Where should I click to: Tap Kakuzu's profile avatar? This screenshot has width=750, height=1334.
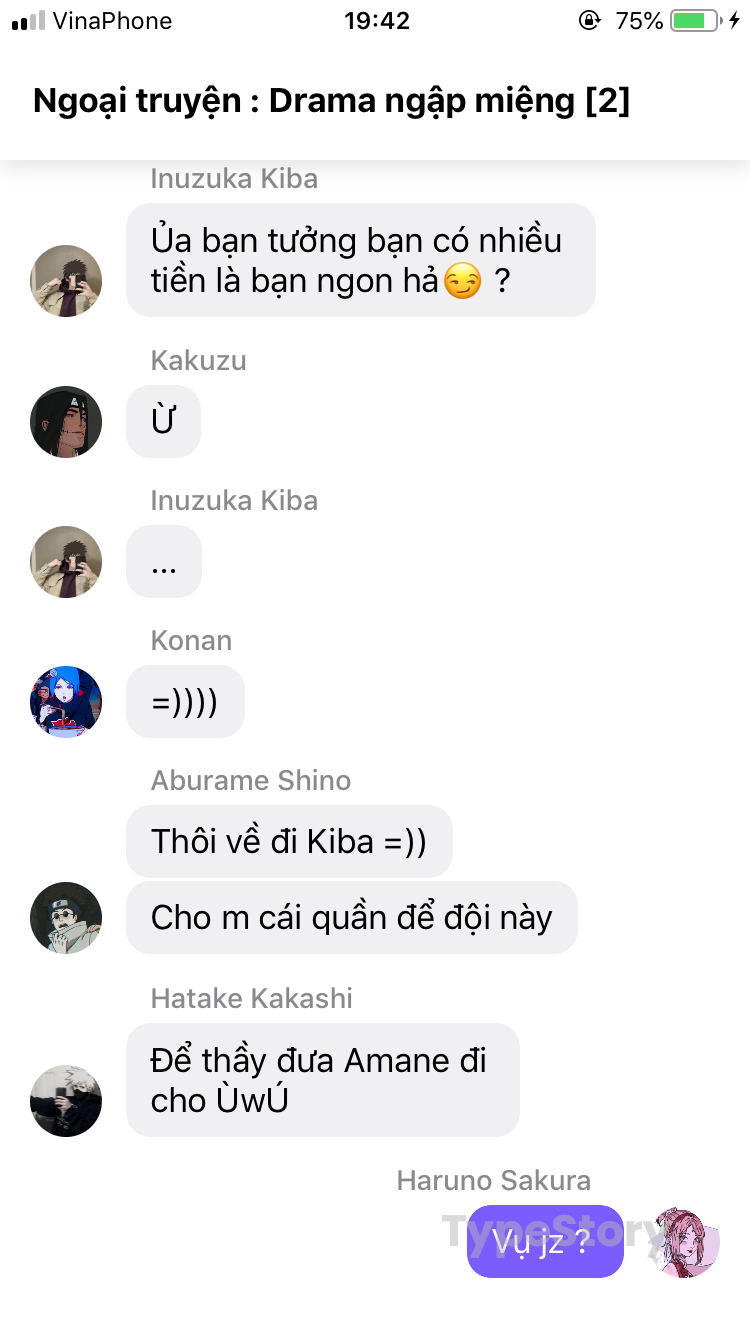[x=66, y=422]
